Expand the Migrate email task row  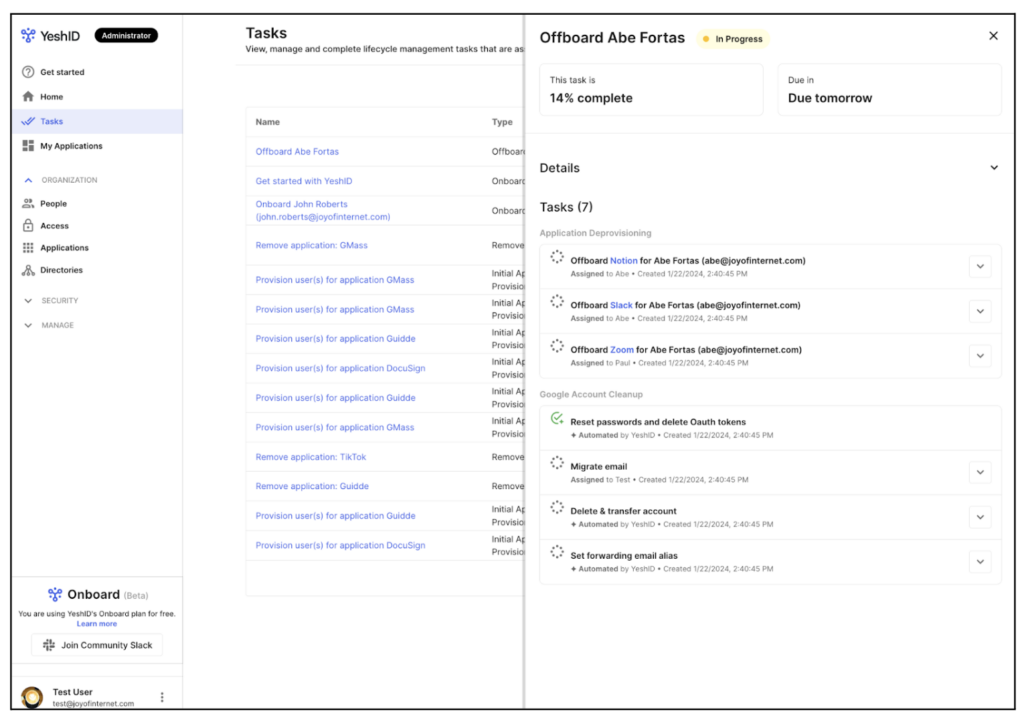[980, 472]
